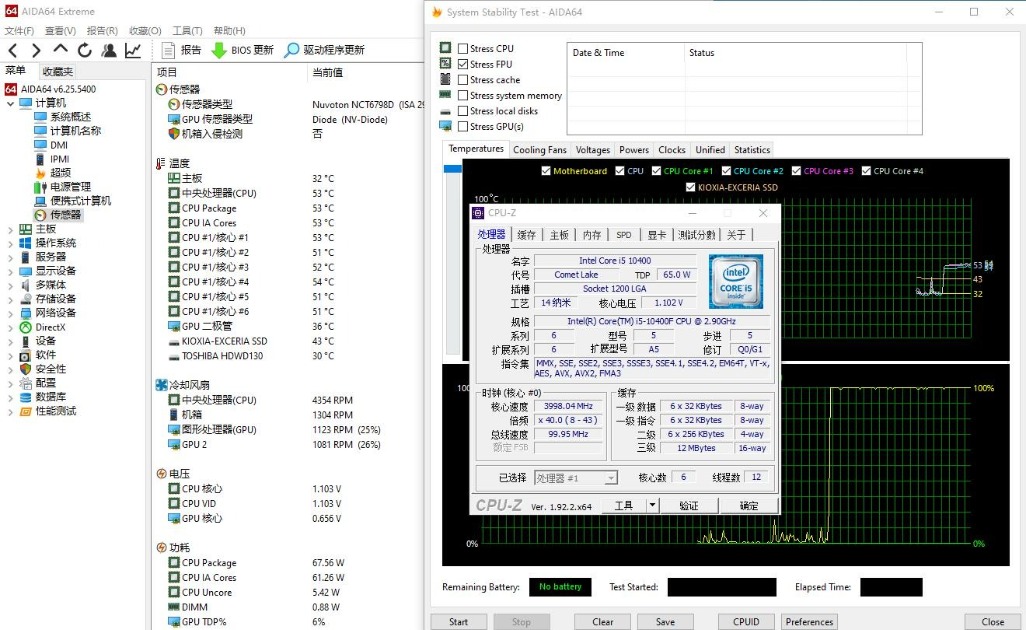Image resolution: width=1026 pixels, height=630 pixels.
Task: Click the CPUID button
Action: point(747,622)
